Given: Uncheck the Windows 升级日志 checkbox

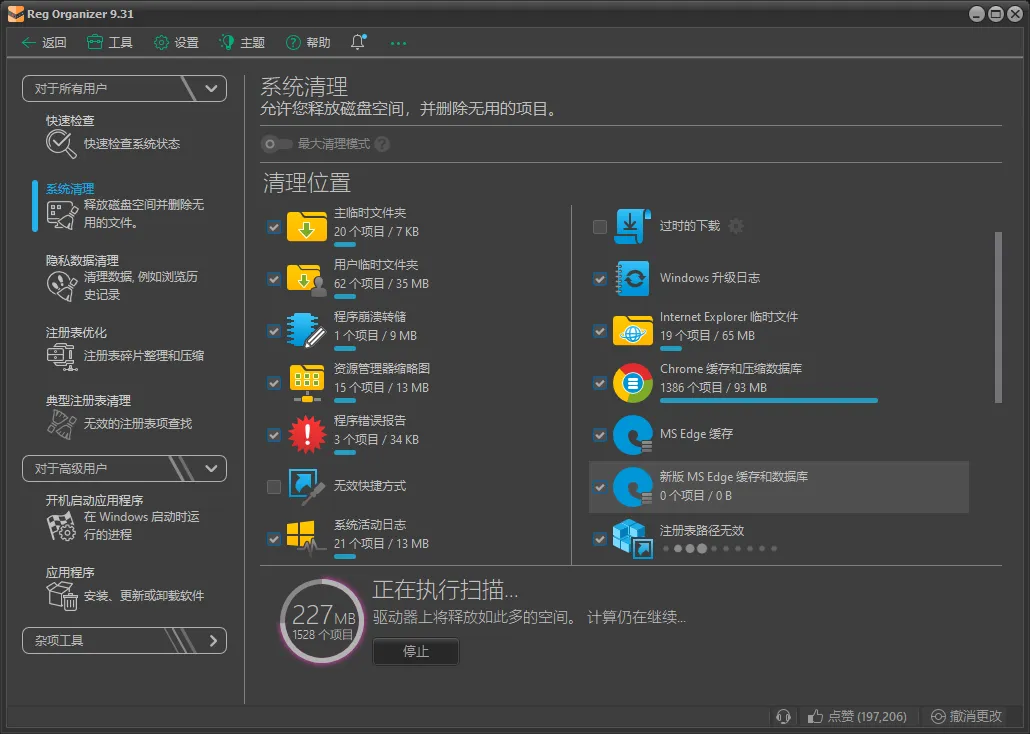Looking at the screenshot, I should 600,279.
